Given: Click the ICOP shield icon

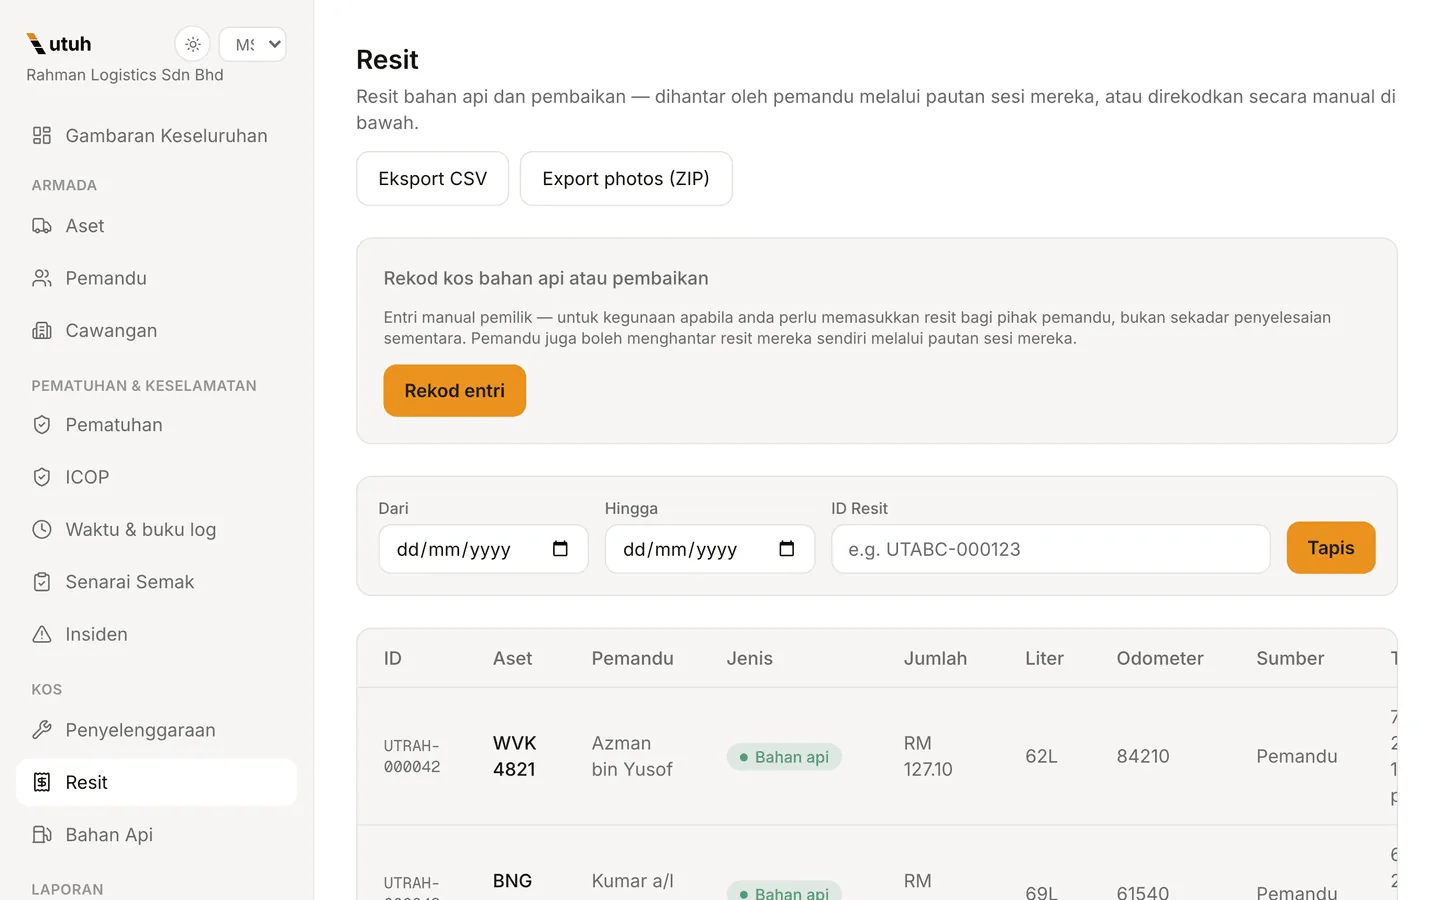Looking at the screenshot, I should pos(42,477).
